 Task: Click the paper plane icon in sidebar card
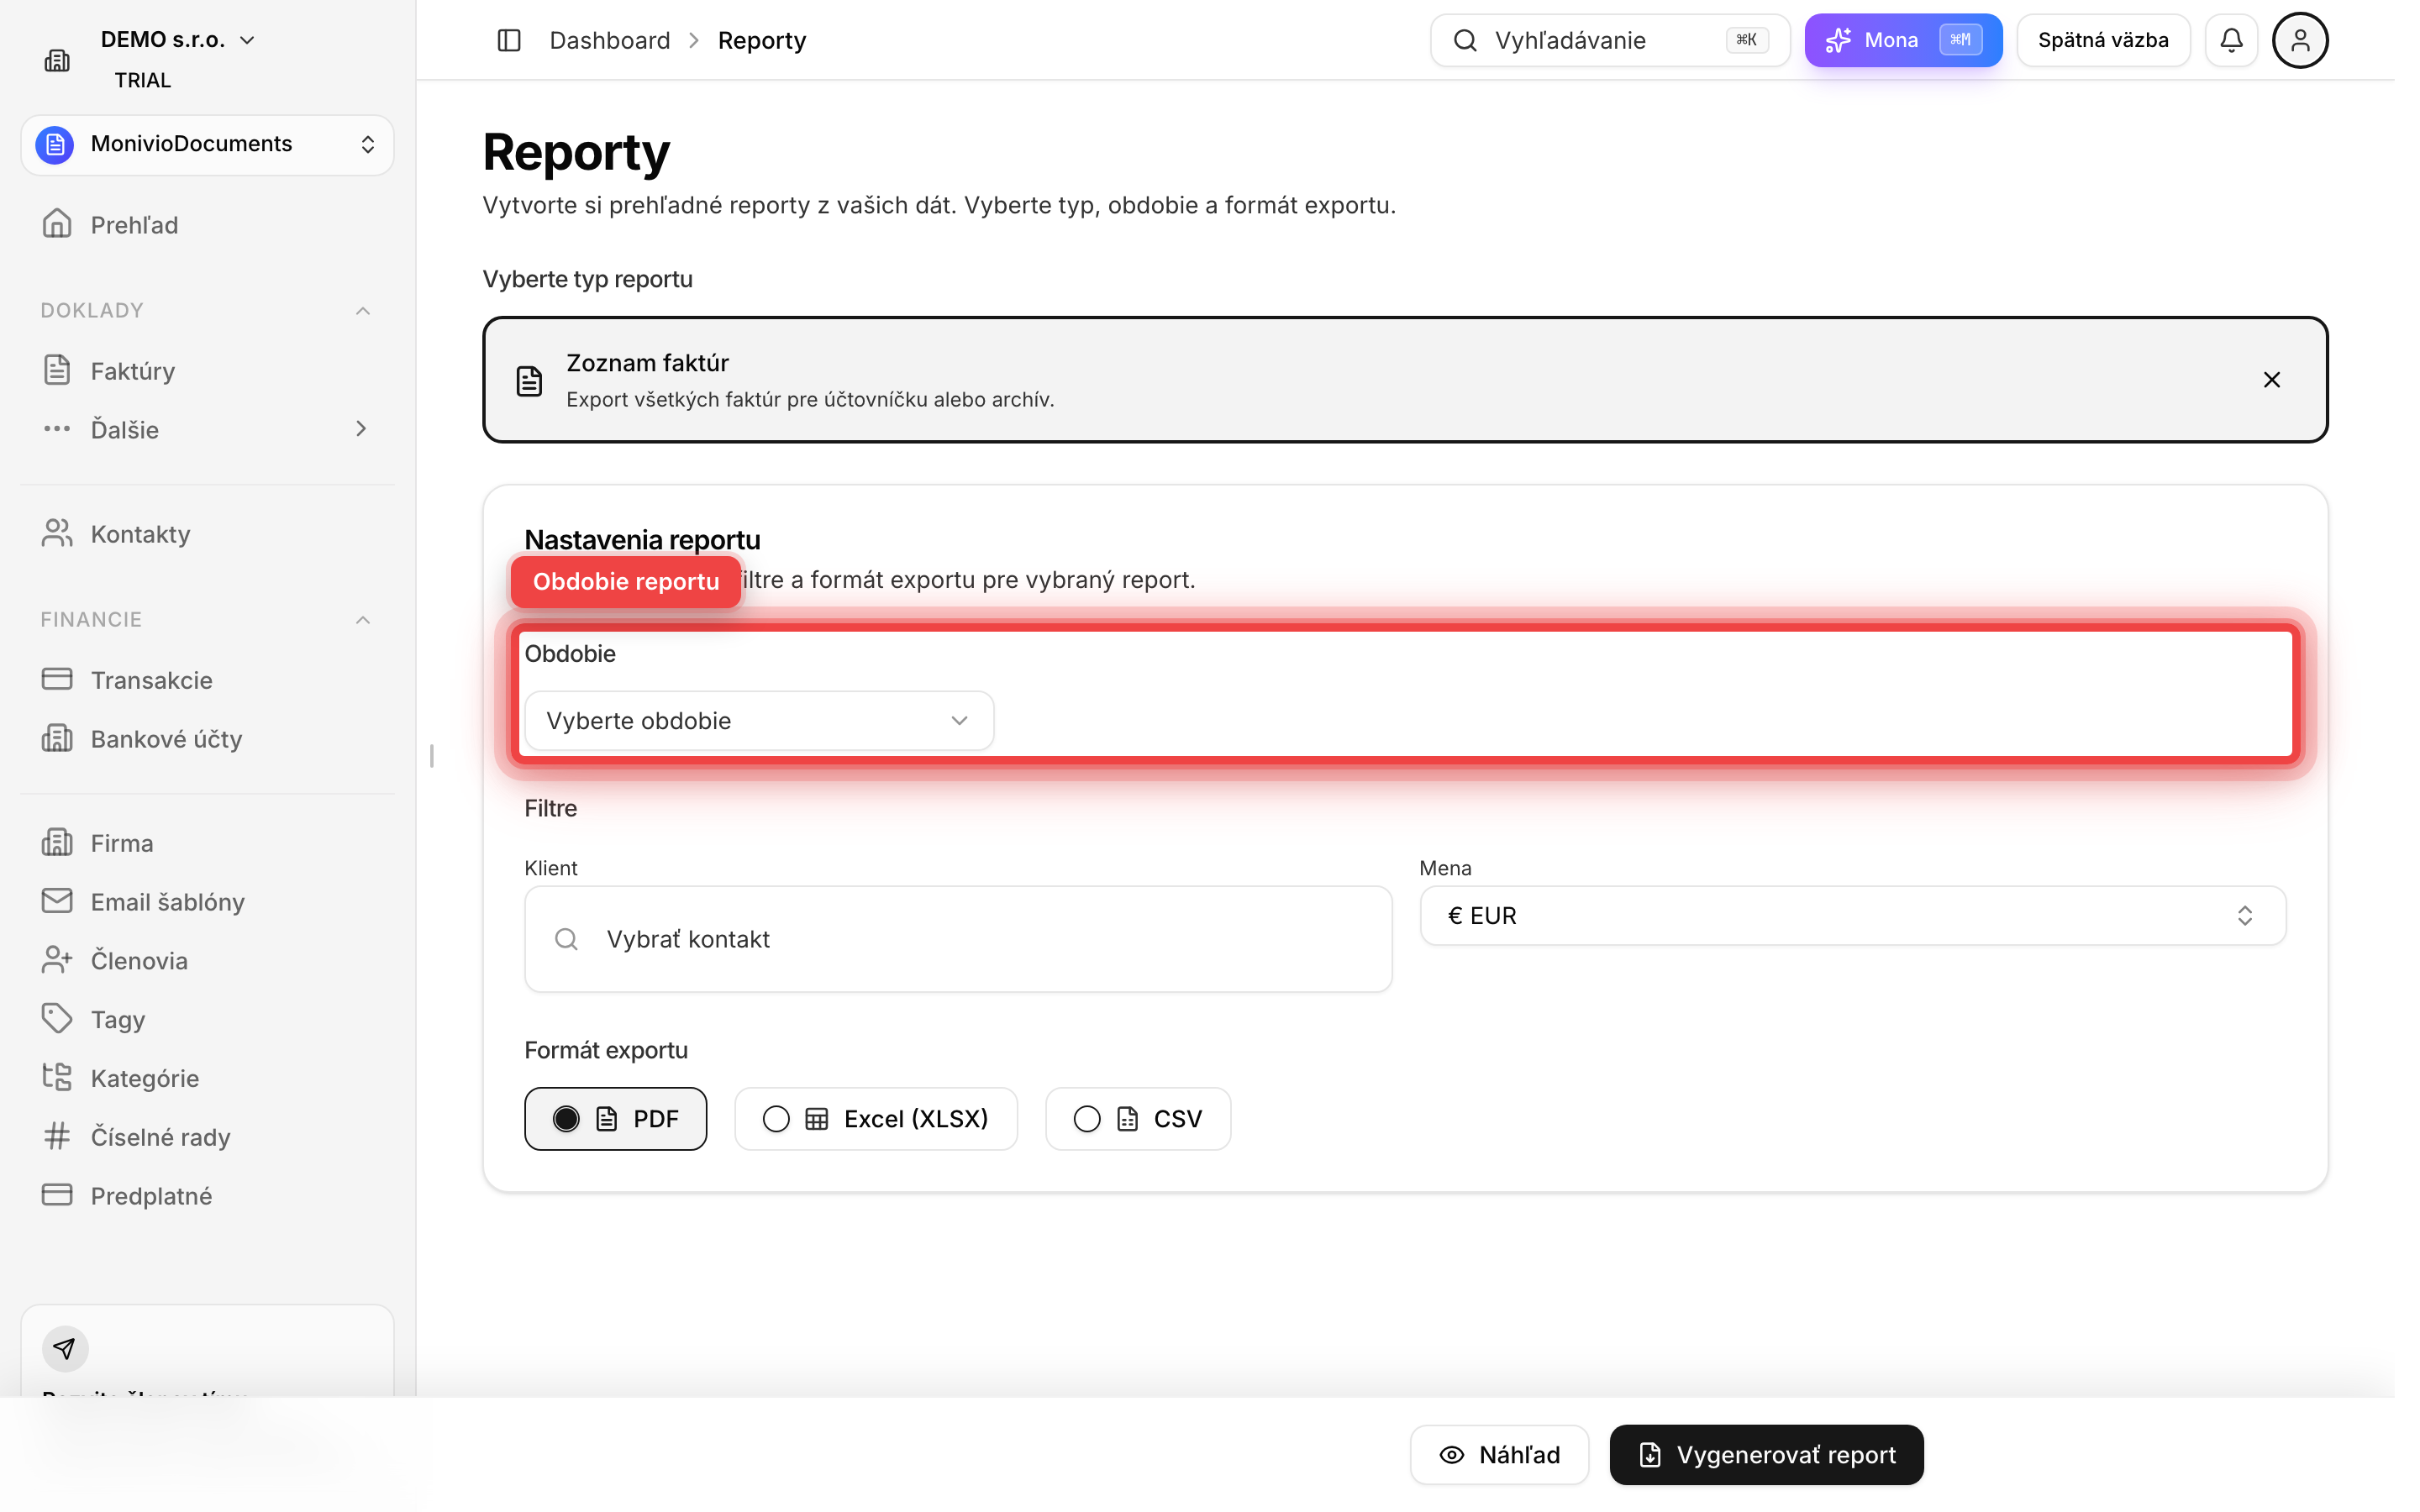(65, 1349)
